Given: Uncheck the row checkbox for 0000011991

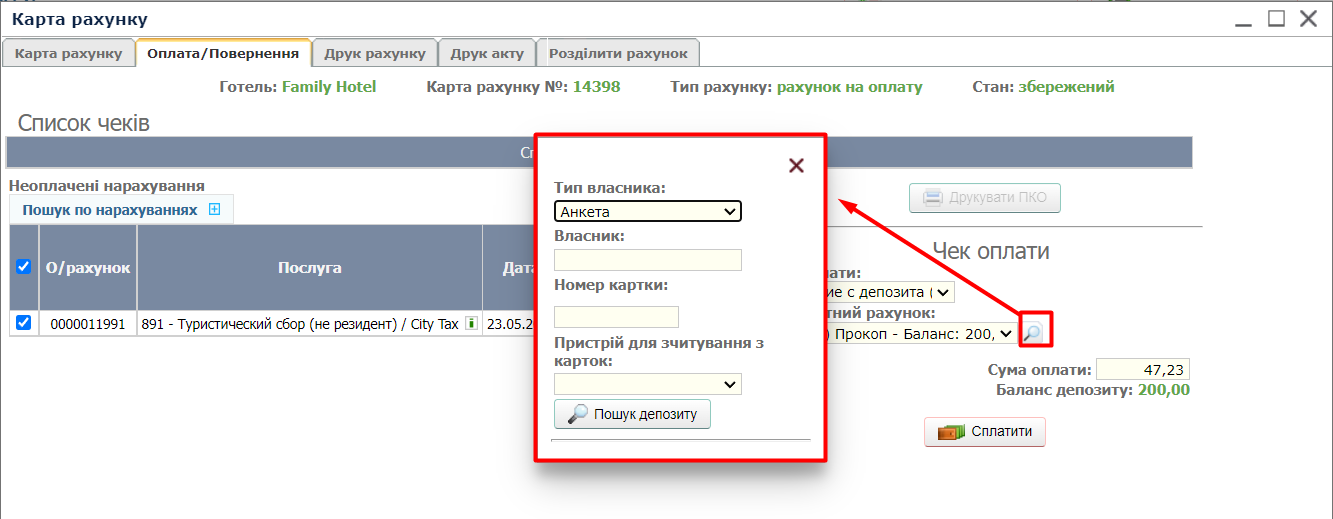Looking at the screenshot, I should click(24, 323).
